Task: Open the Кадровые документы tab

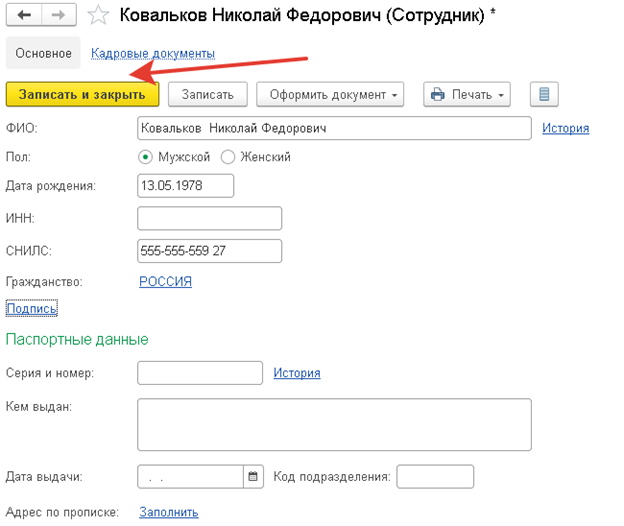Action: tap(153, 53)
